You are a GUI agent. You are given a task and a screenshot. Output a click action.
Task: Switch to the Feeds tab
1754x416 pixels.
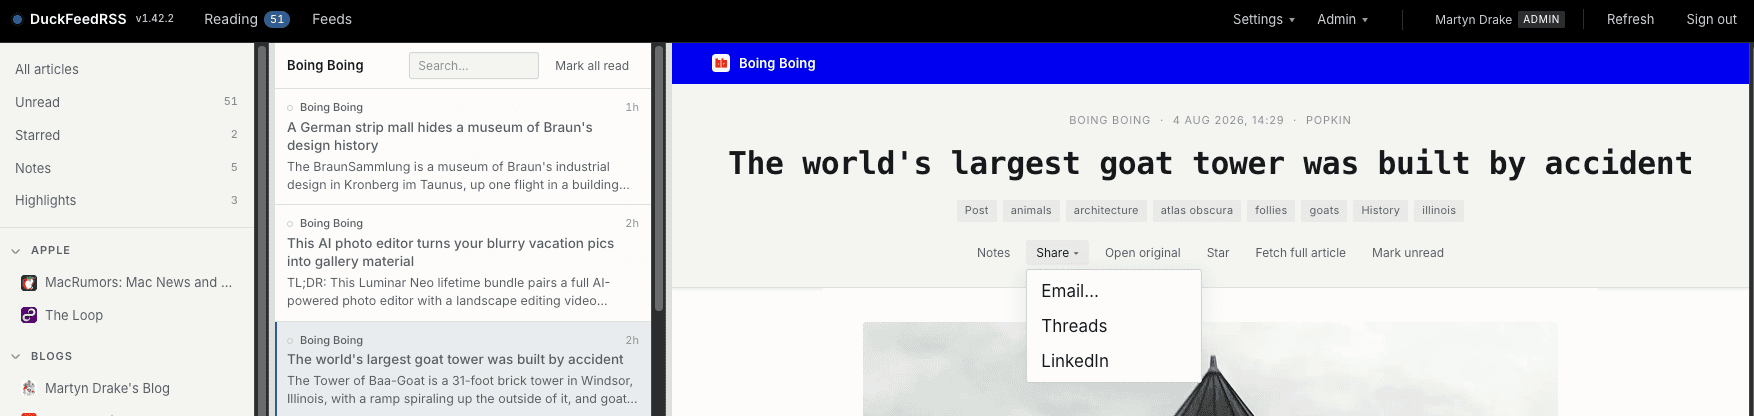click(332, 19)
